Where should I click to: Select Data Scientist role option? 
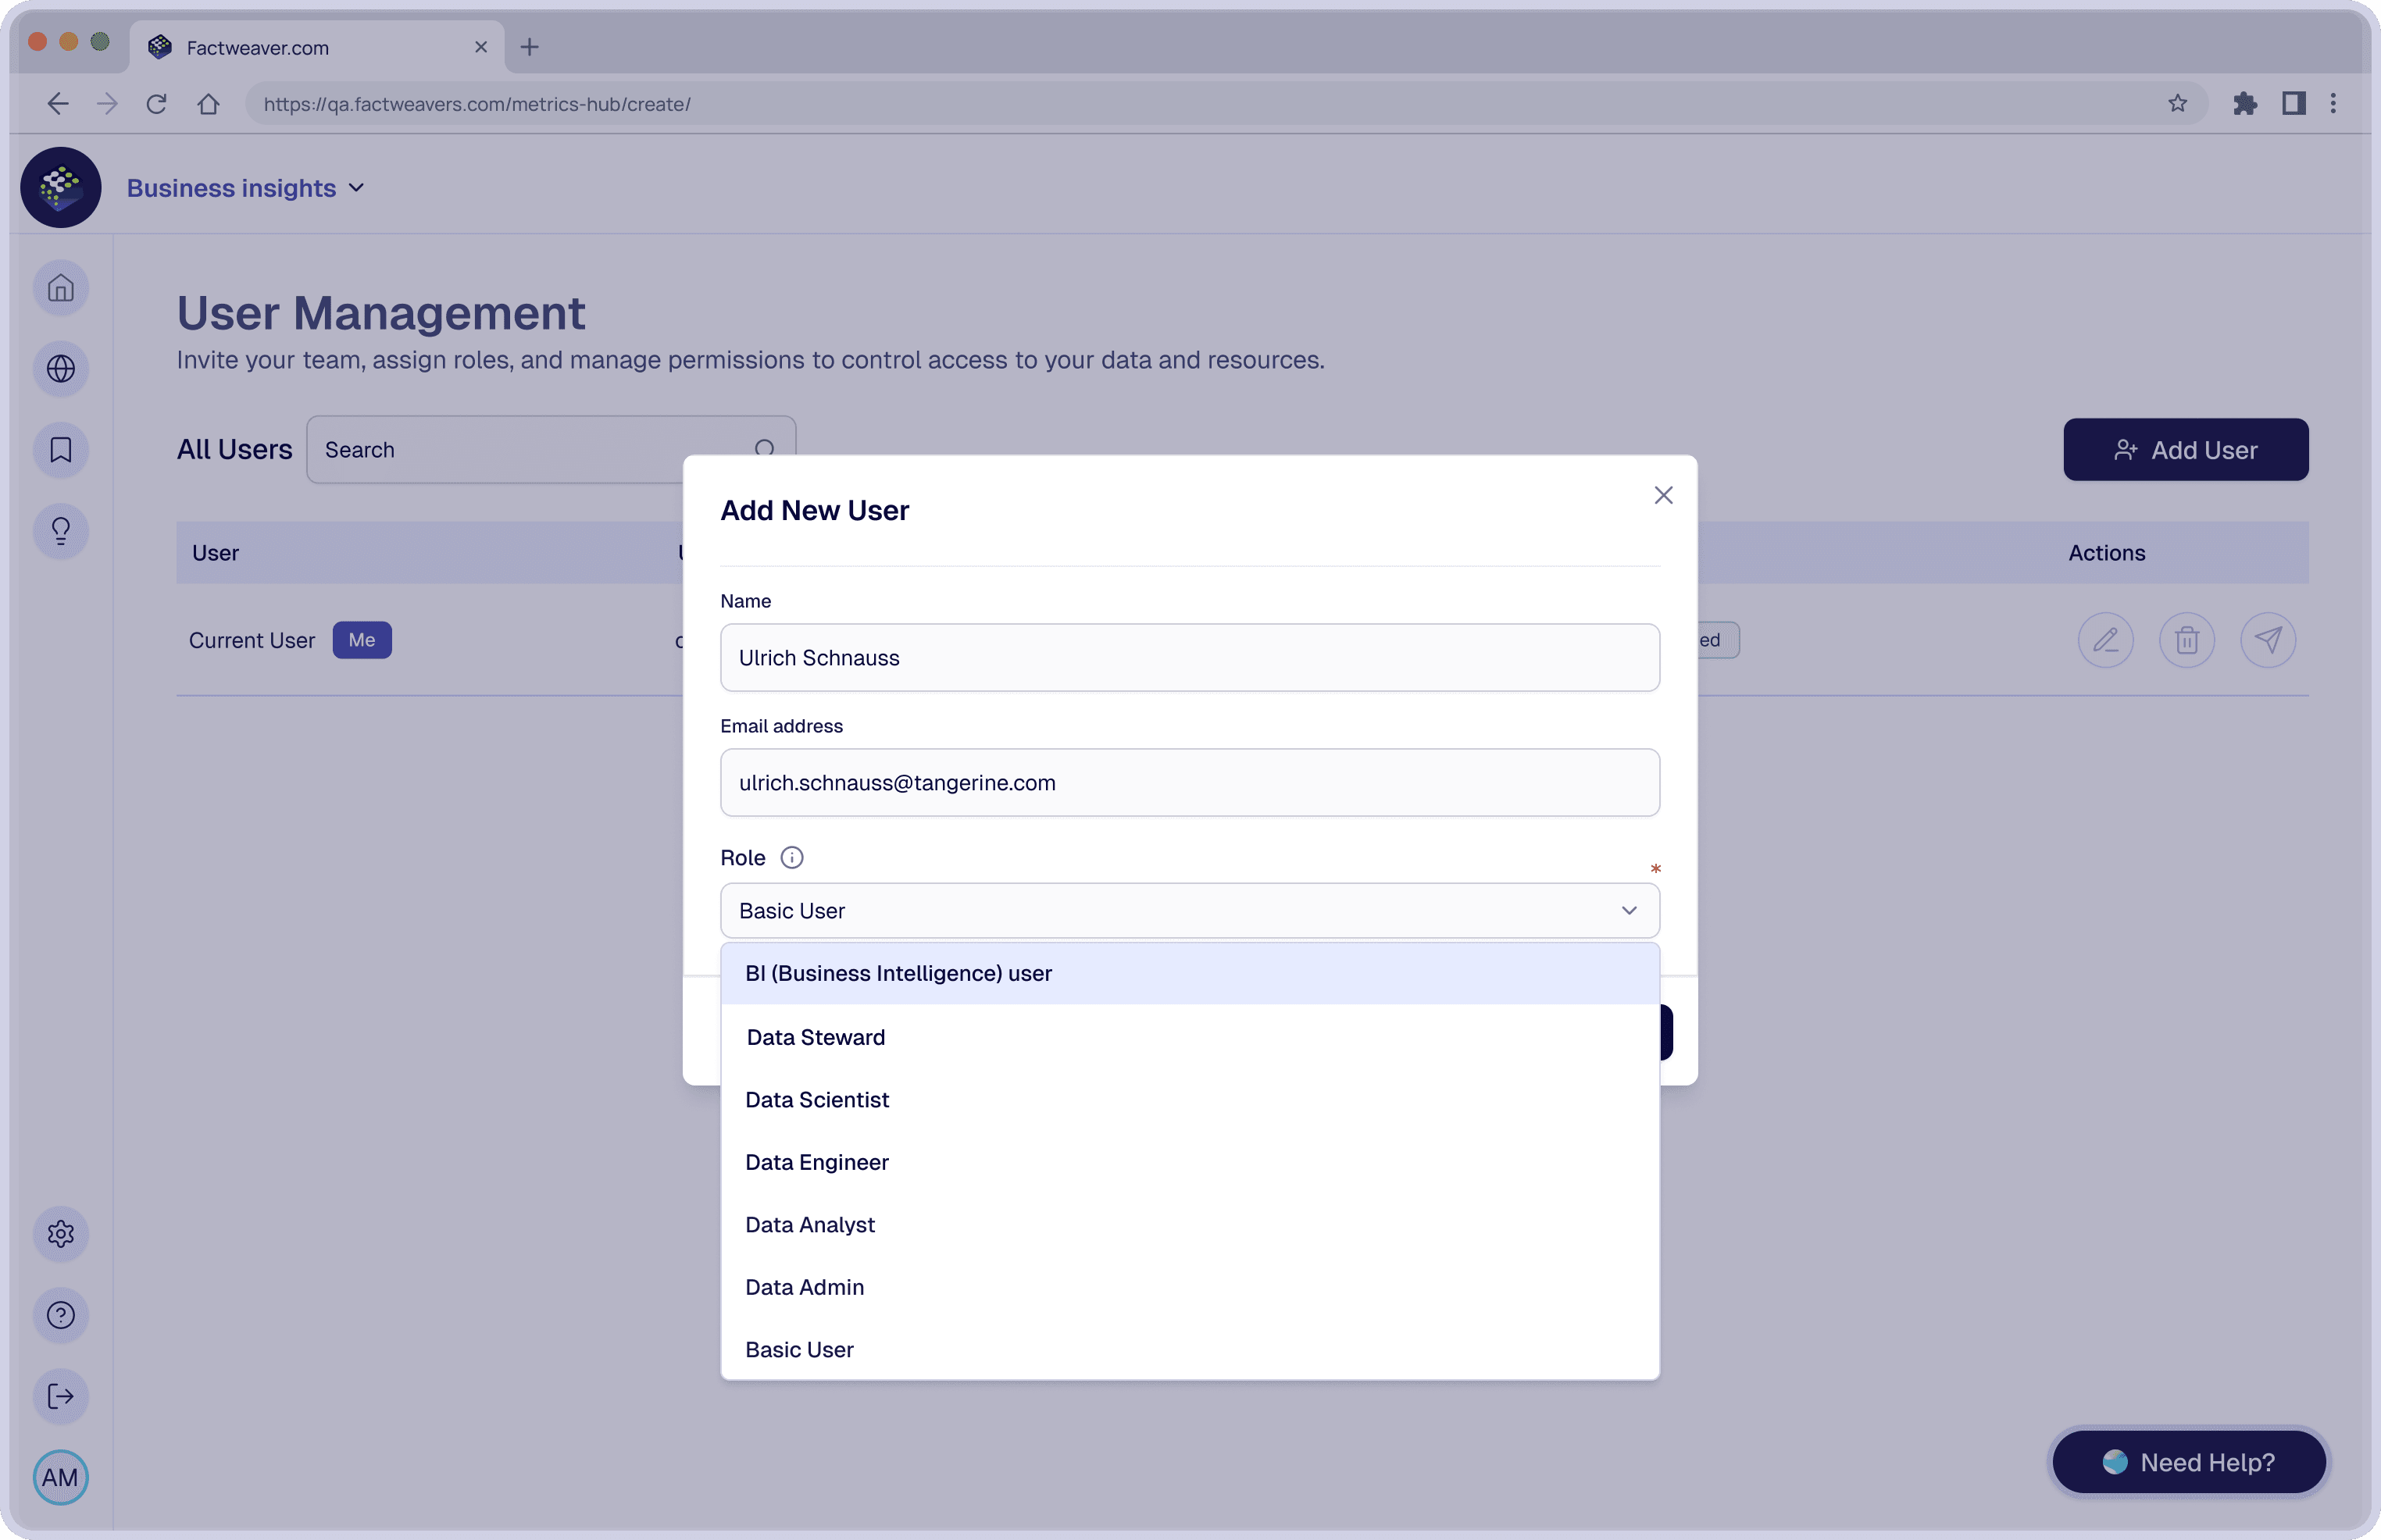[x=1189, y=1100]
